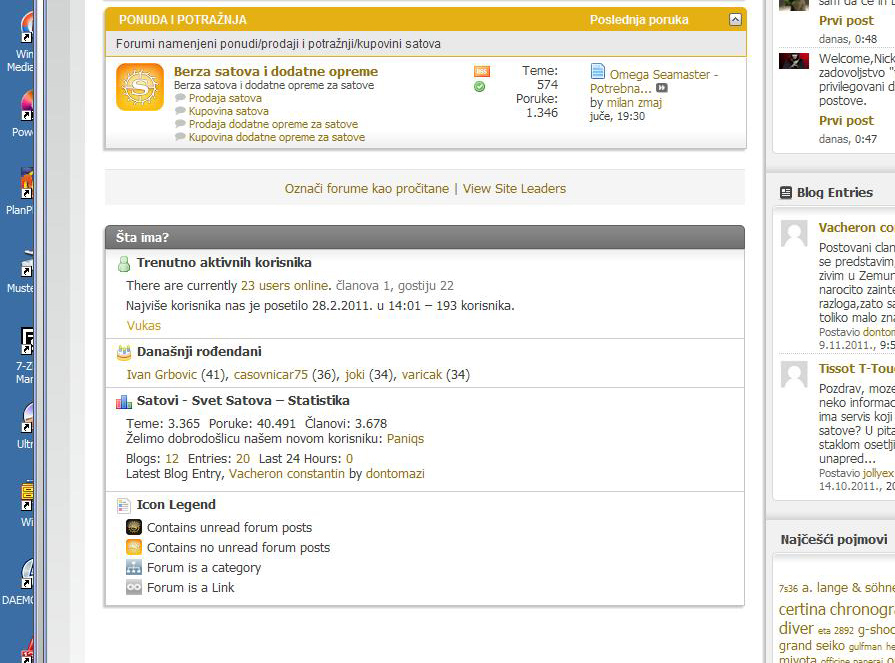895x663 pixels.
Task: Open View Site Leaders page
Action: pyautogui.click(x=514, y=188)
